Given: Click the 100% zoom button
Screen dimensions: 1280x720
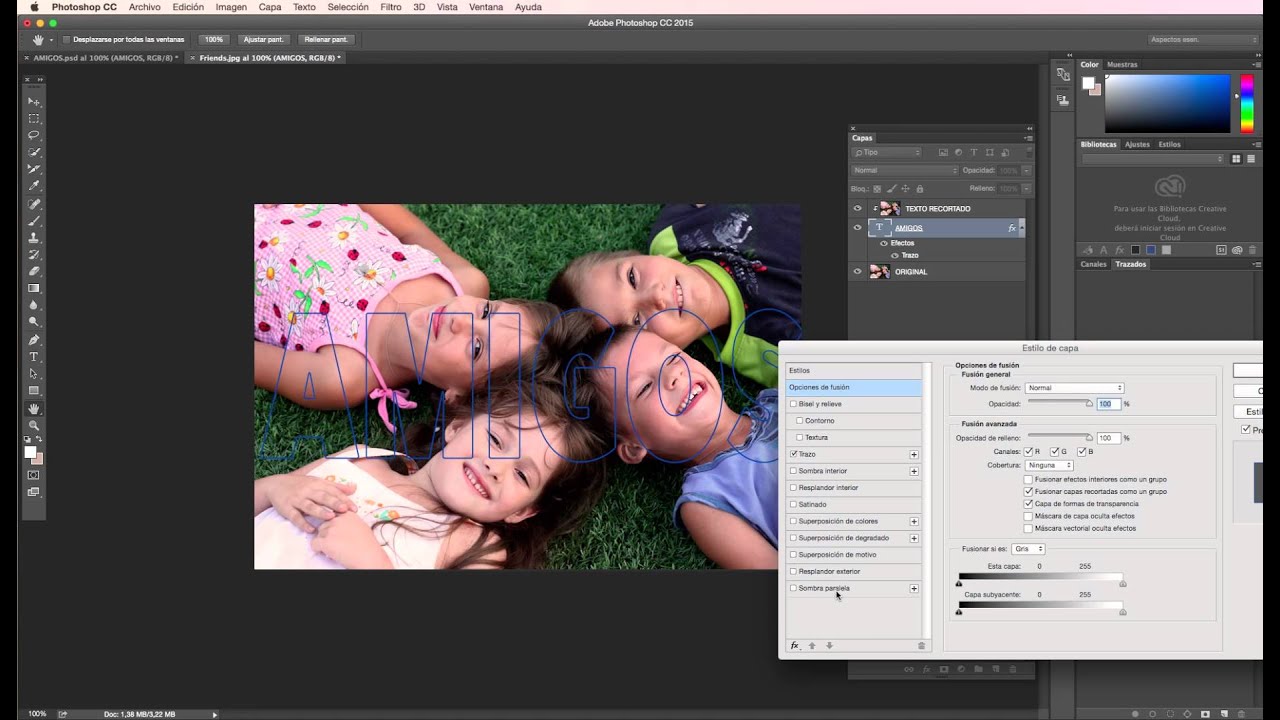Looking at the screenshot, I should 214,39.
